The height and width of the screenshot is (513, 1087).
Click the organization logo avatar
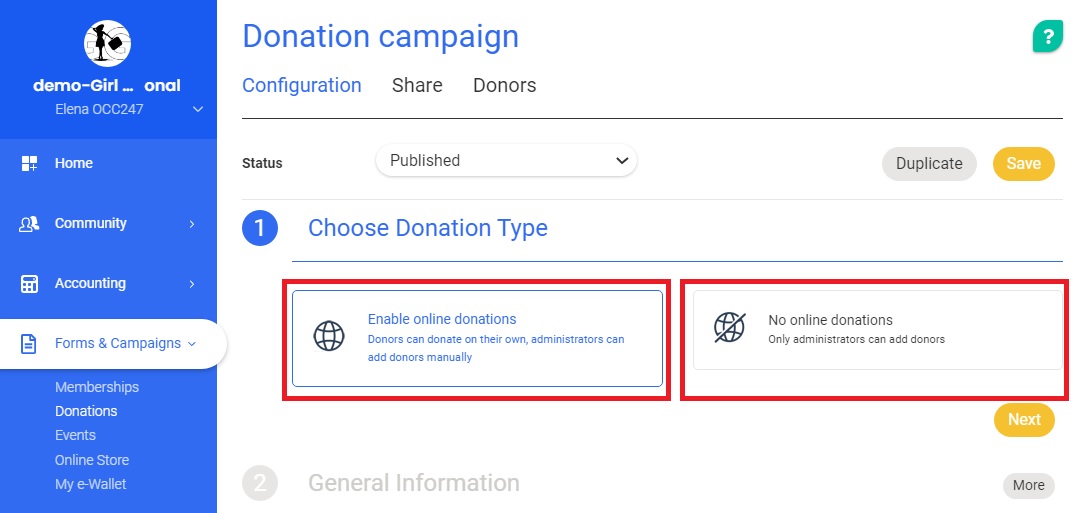[x=107, y=42]
